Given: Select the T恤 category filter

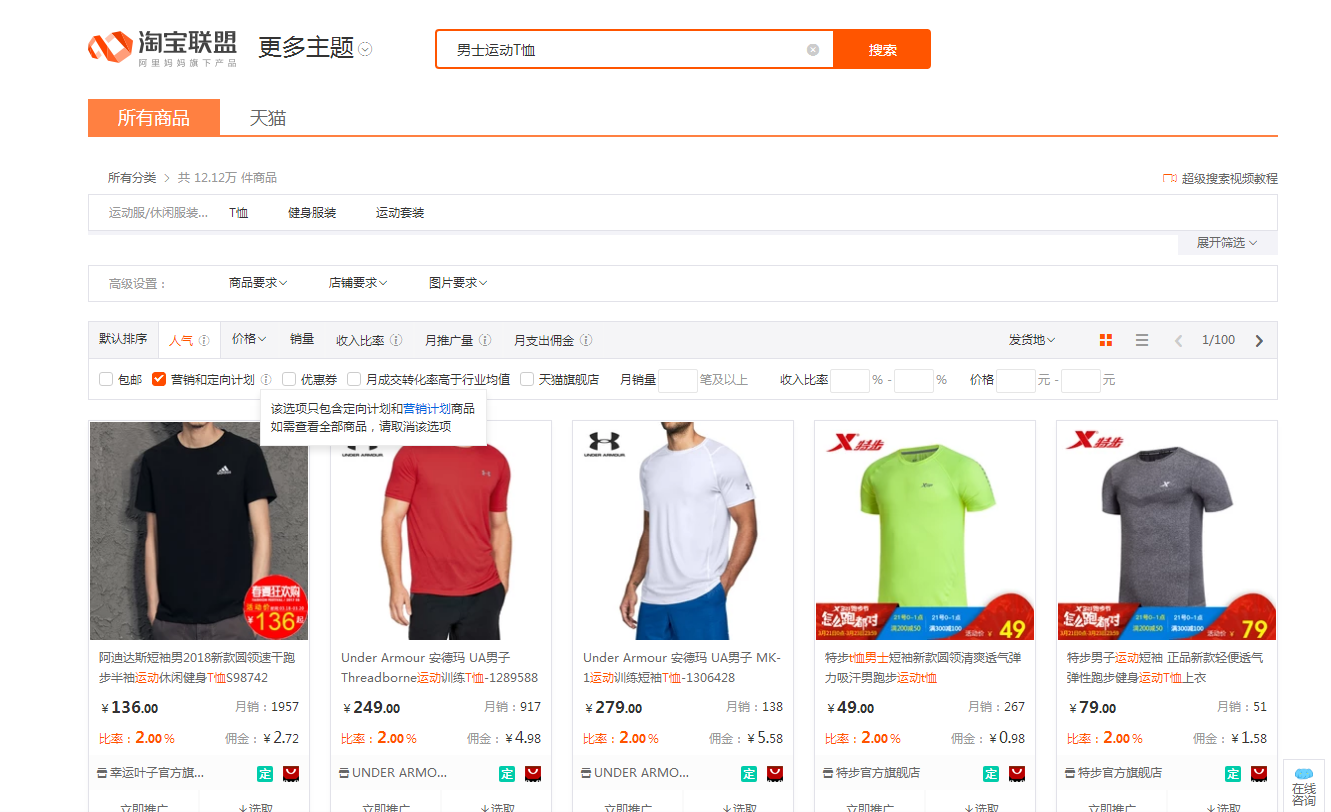Looking at the screenshot, I should [238, 213].
